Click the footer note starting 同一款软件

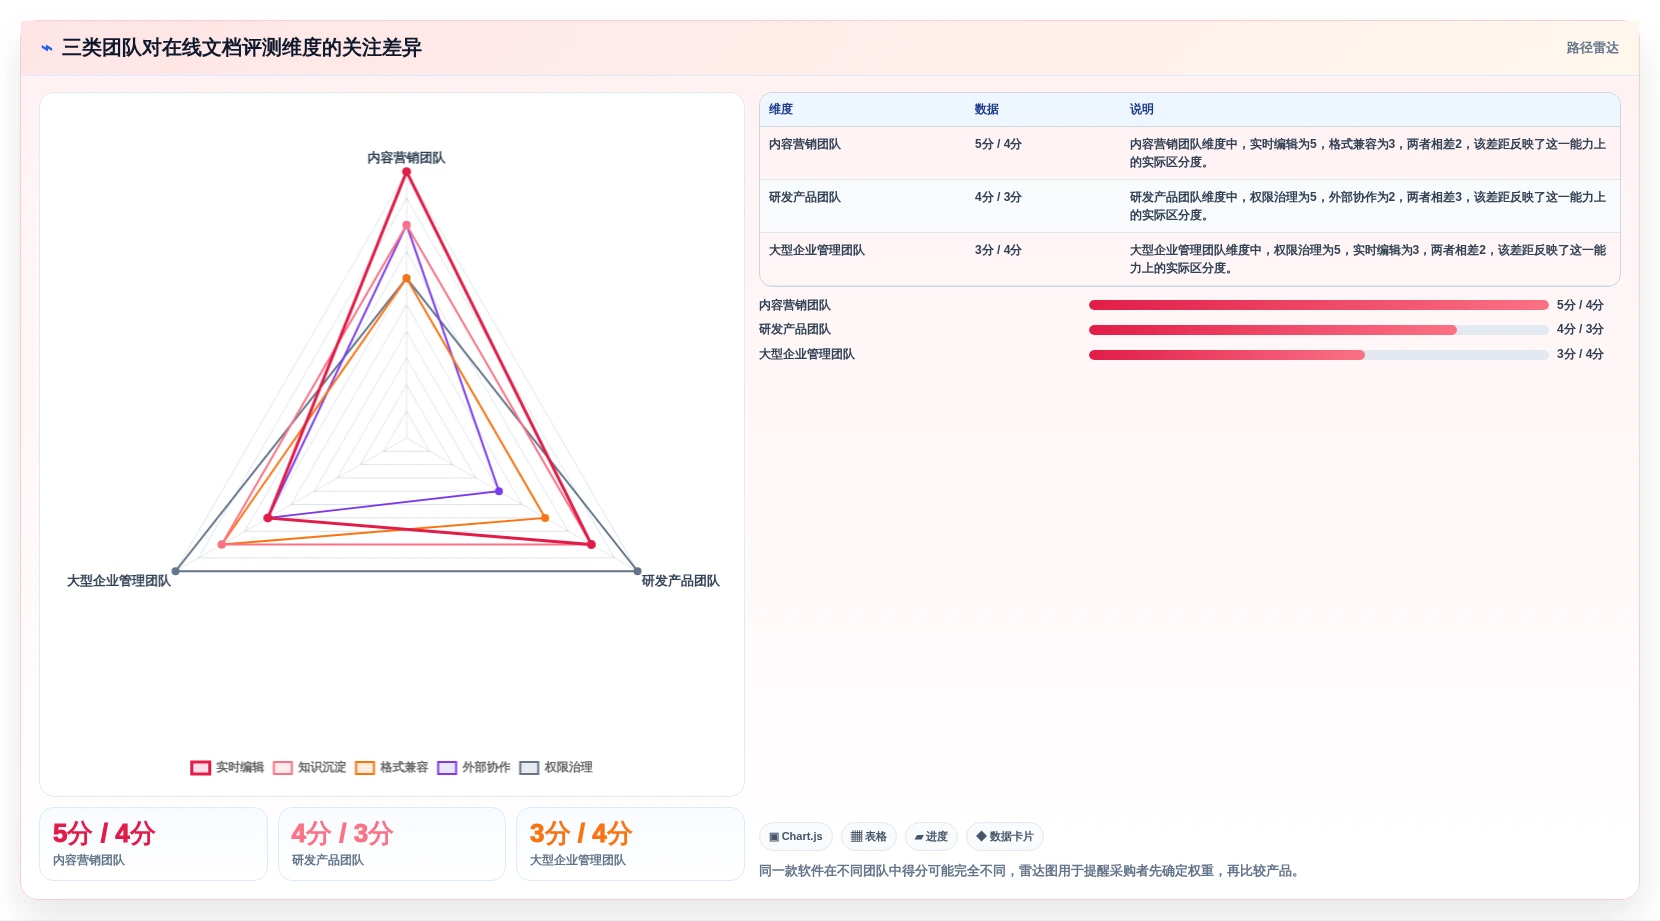coord(1032,871)
